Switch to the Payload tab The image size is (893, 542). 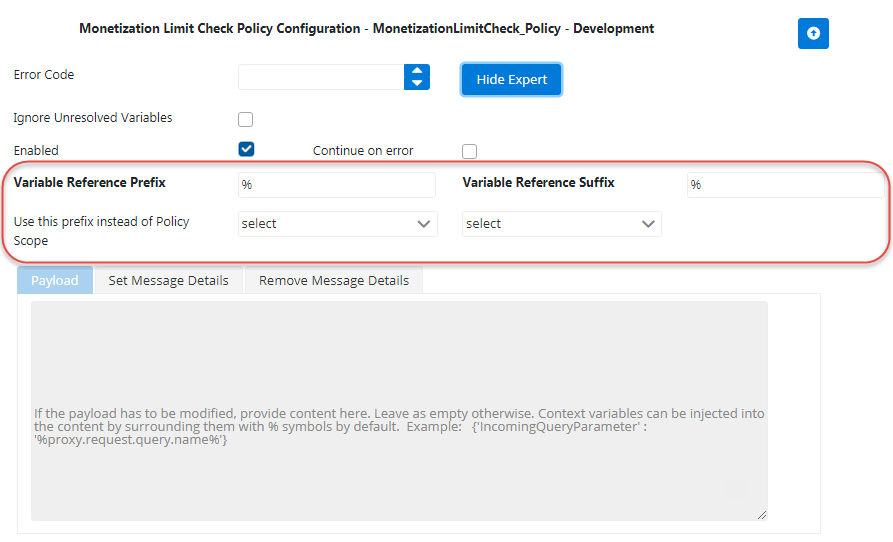[55, 281]
